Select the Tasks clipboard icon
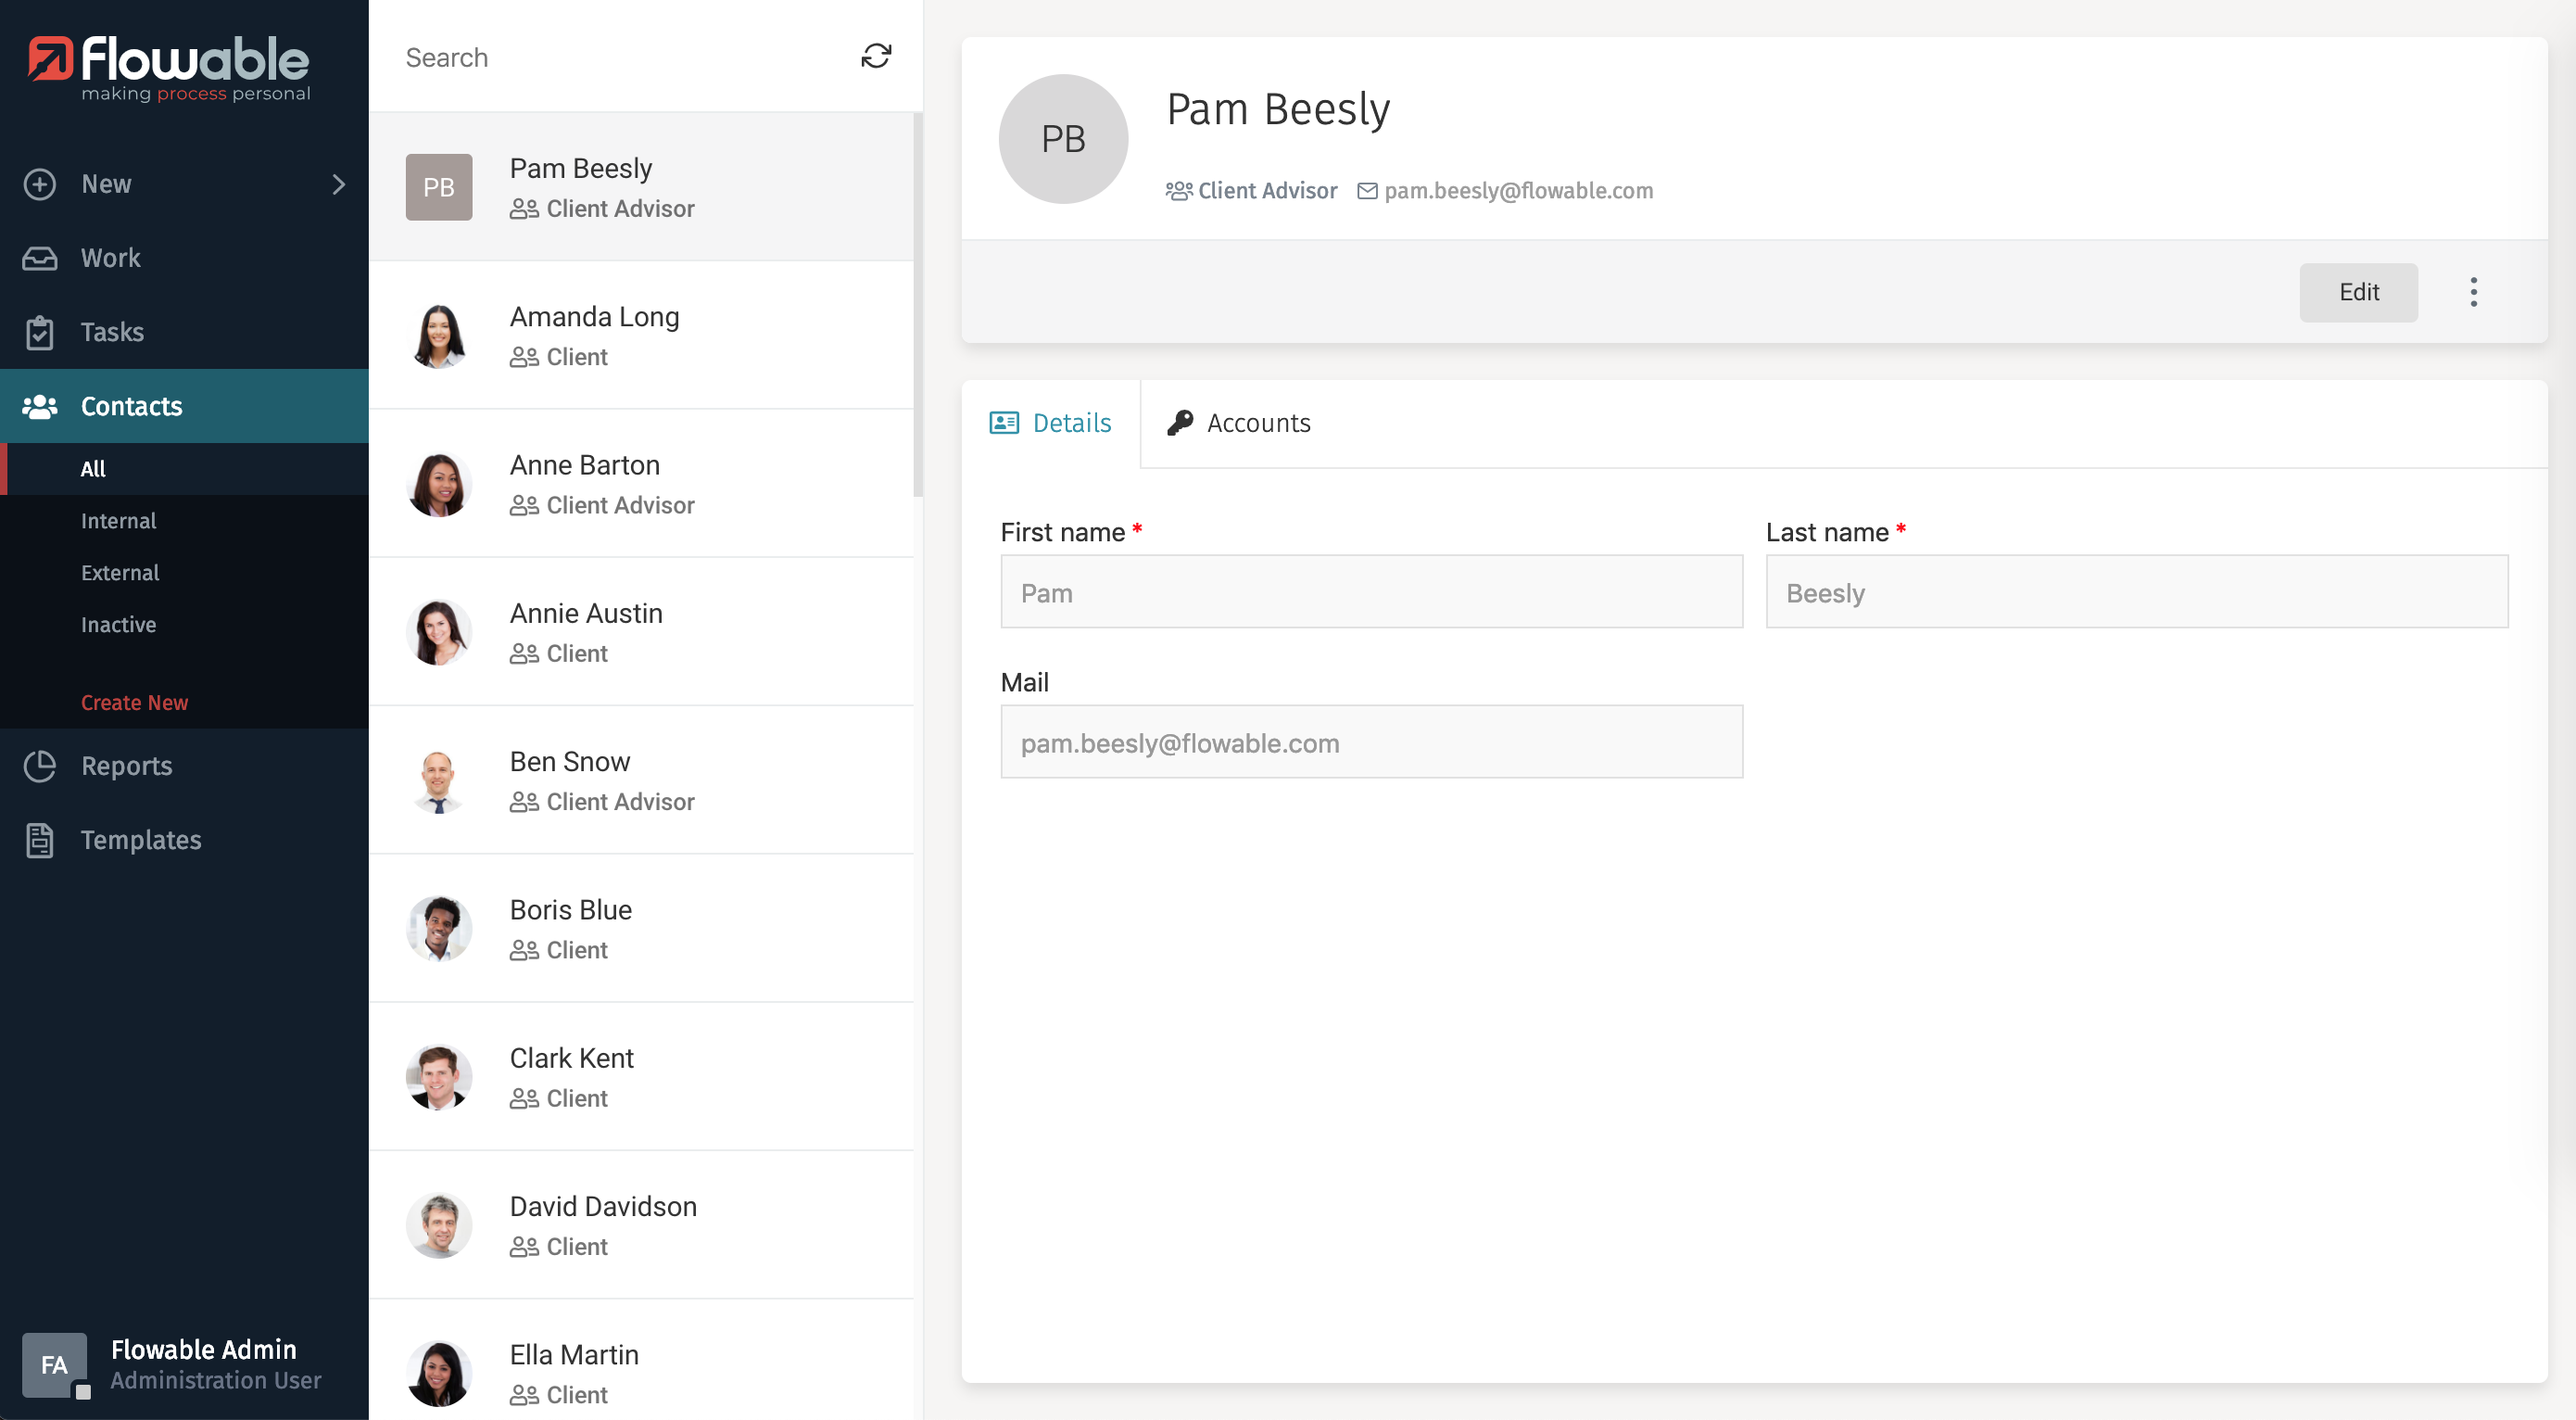Viewport: 2576px width, 1420px height. point(39,331)
